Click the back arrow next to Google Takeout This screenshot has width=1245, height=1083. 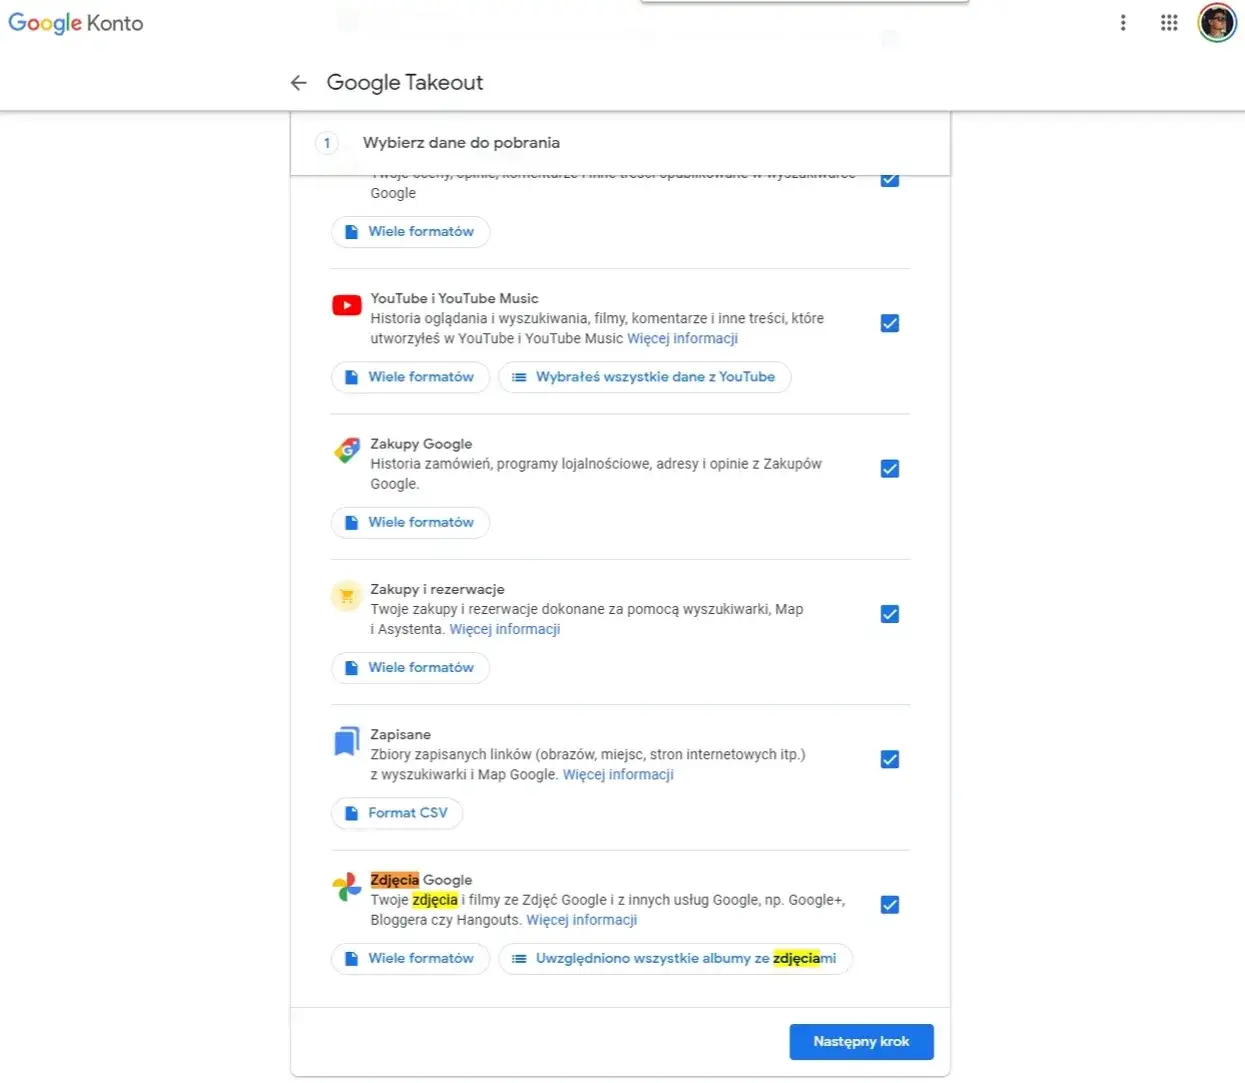pyautogui.click(x=298, y=83)
